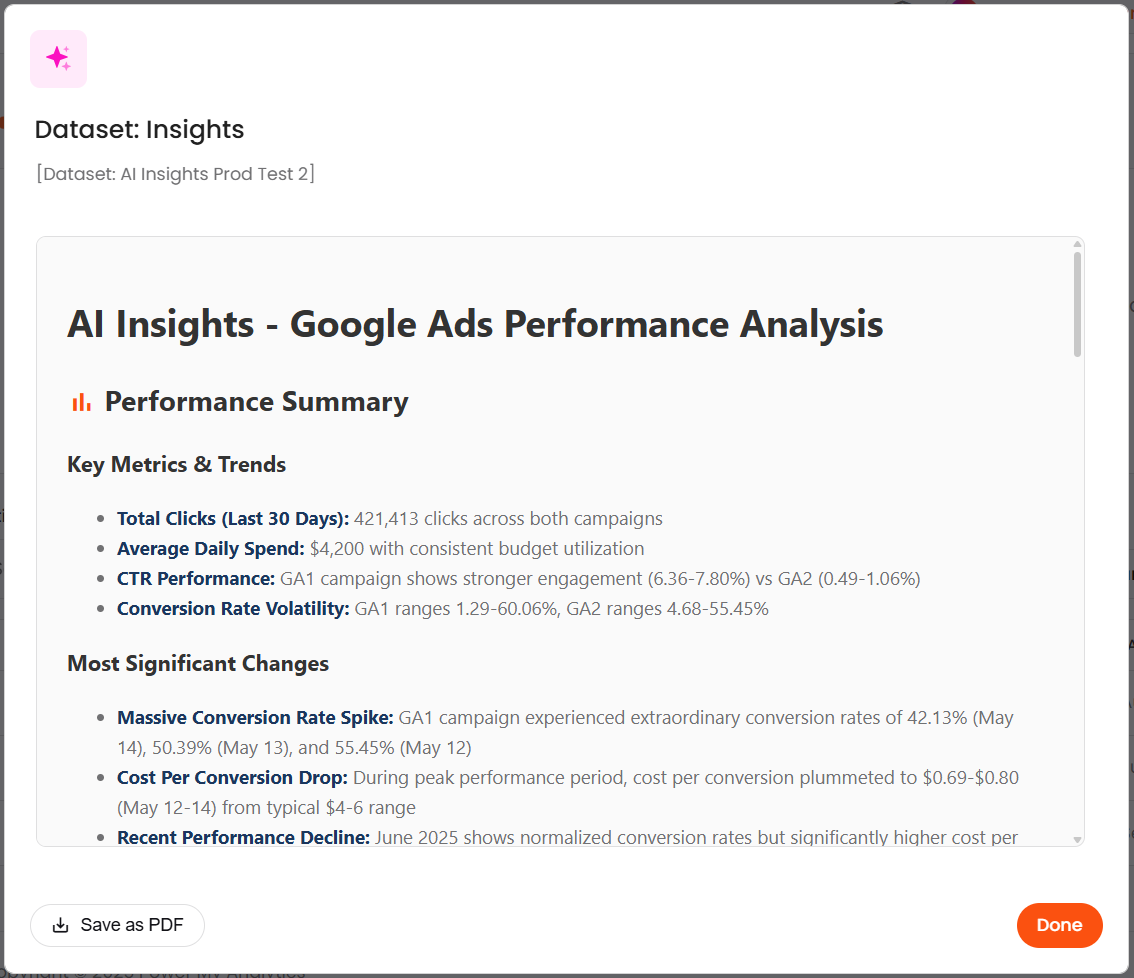
Task: Click the orange bar chart icon
Action: click(81, 402)
